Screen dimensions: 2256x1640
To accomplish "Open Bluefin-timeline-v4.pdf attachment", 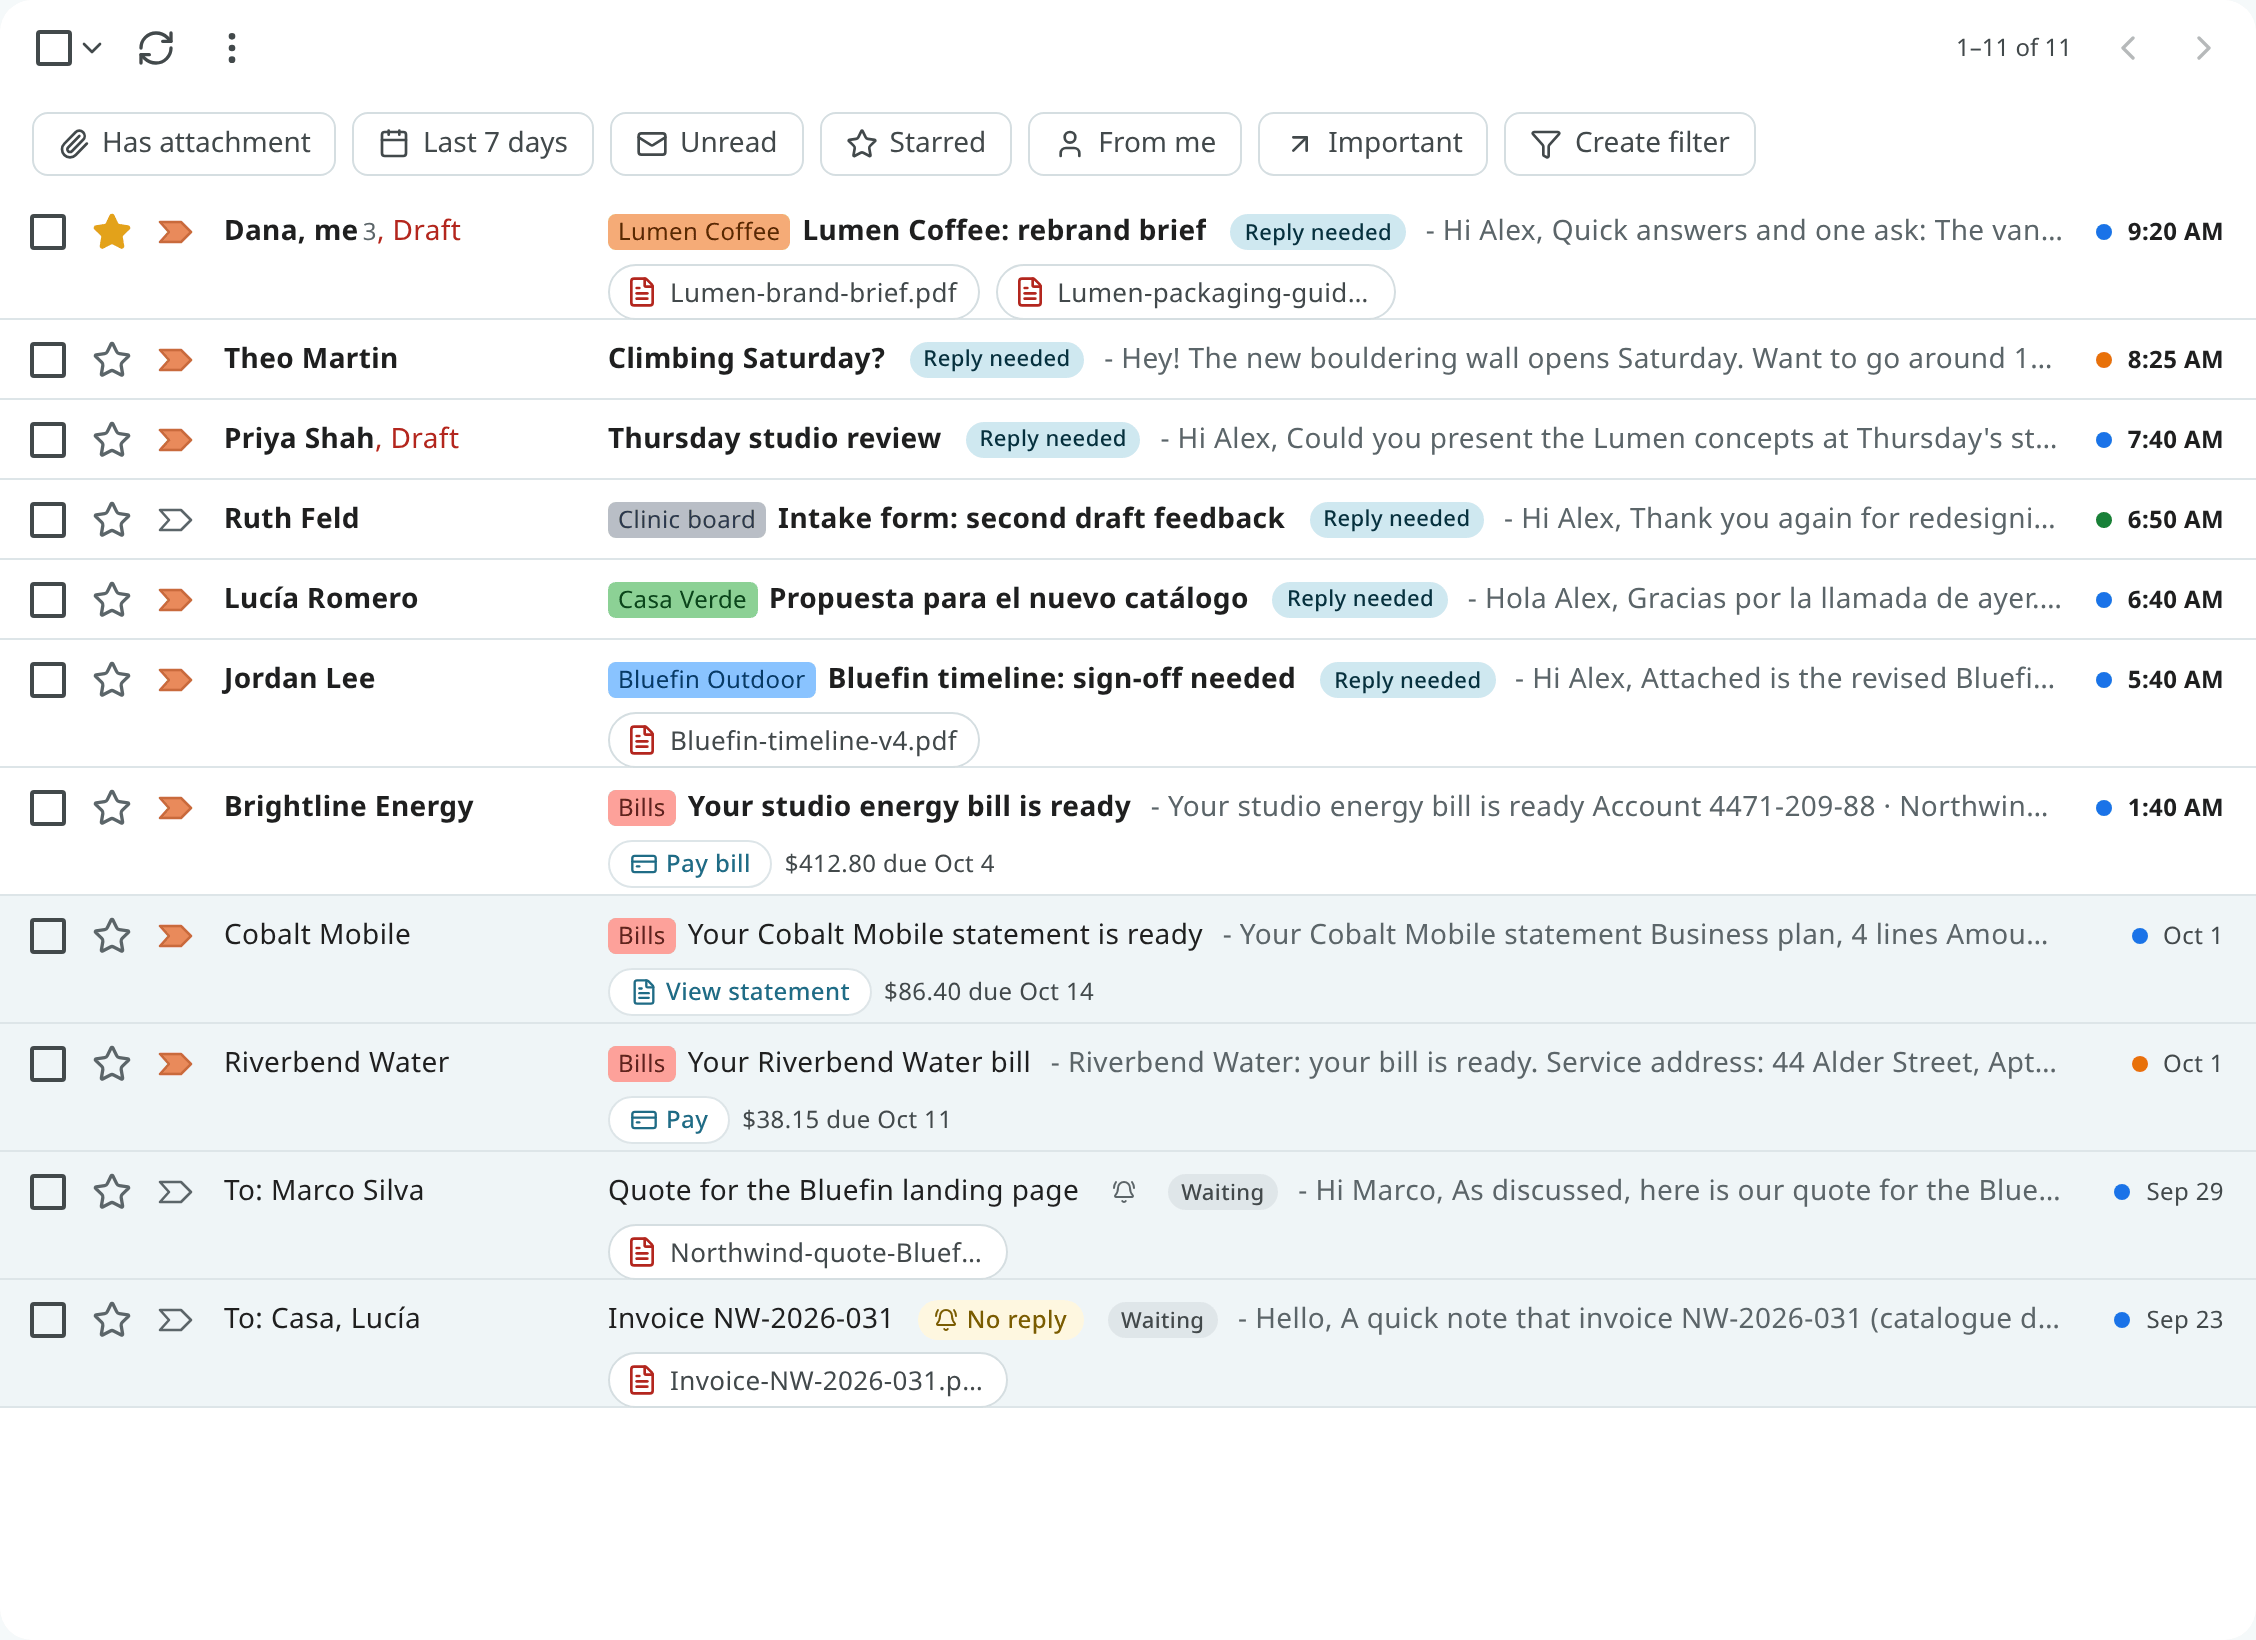I will 794,740.
